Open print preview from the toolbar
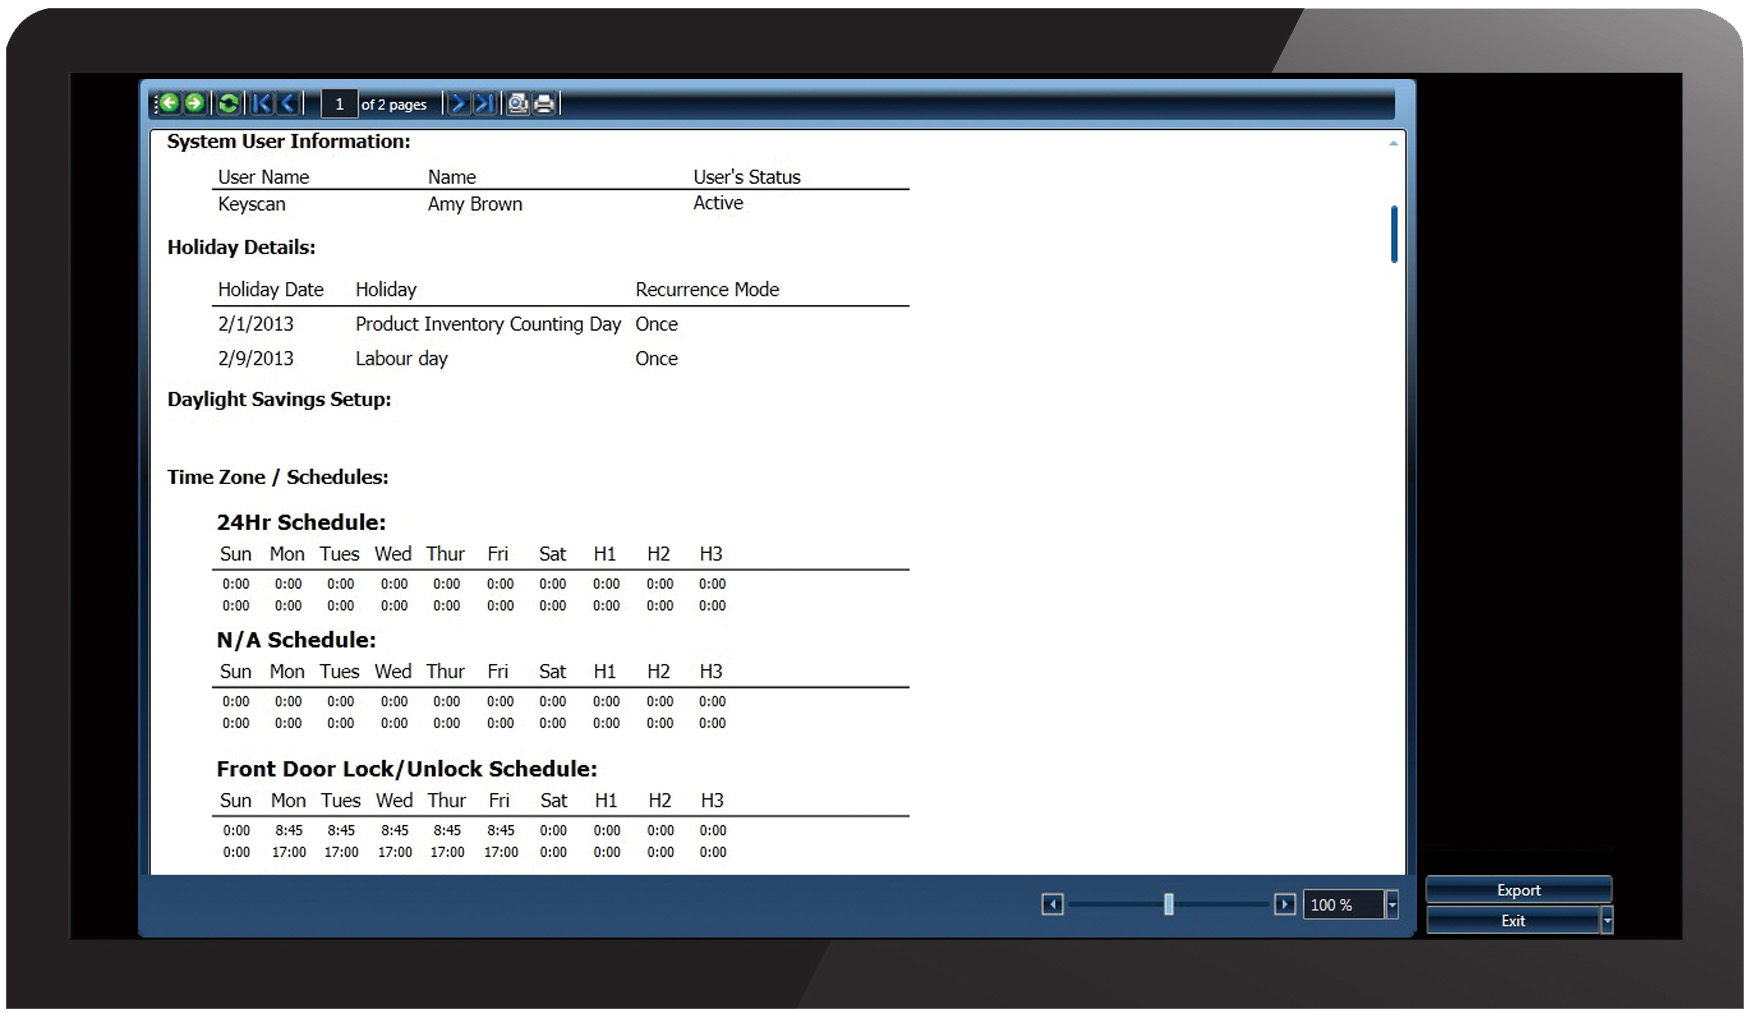Image resolution: width=1750 pixels, height=1013 pixels. point(517,103)
